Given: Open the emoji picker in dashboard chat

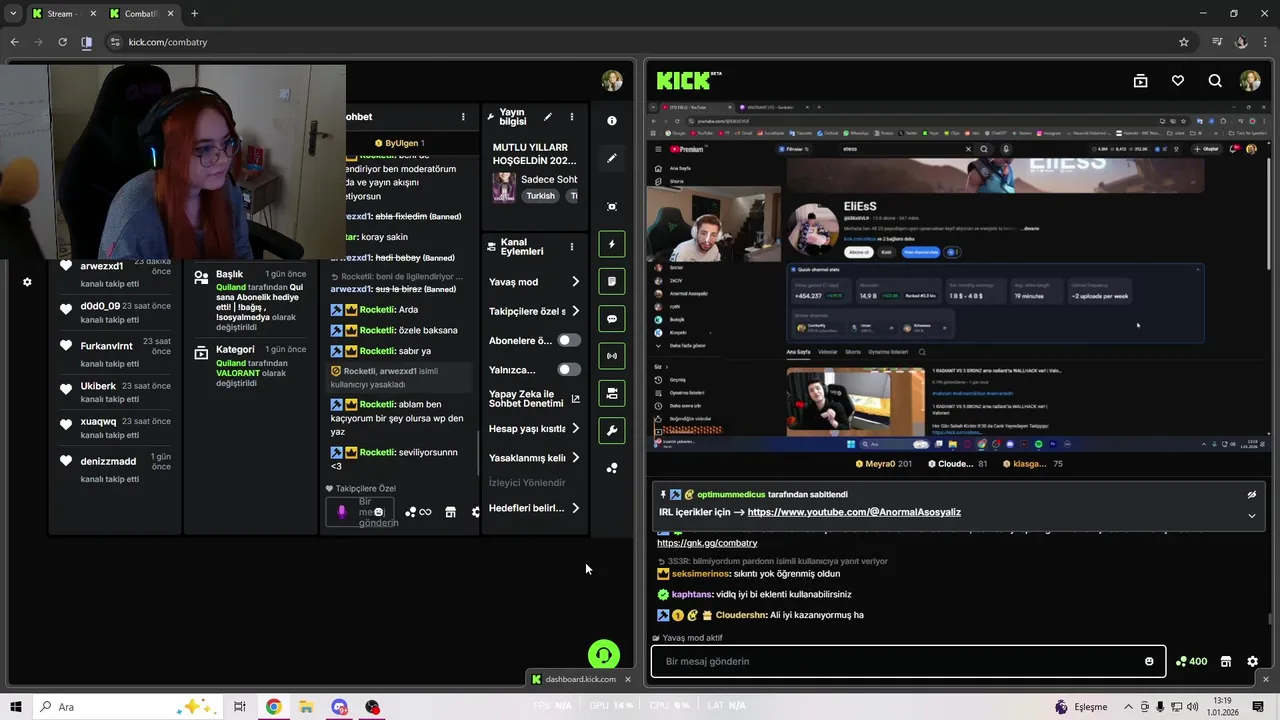Looking at the screenshot, I should click(378, 512).
